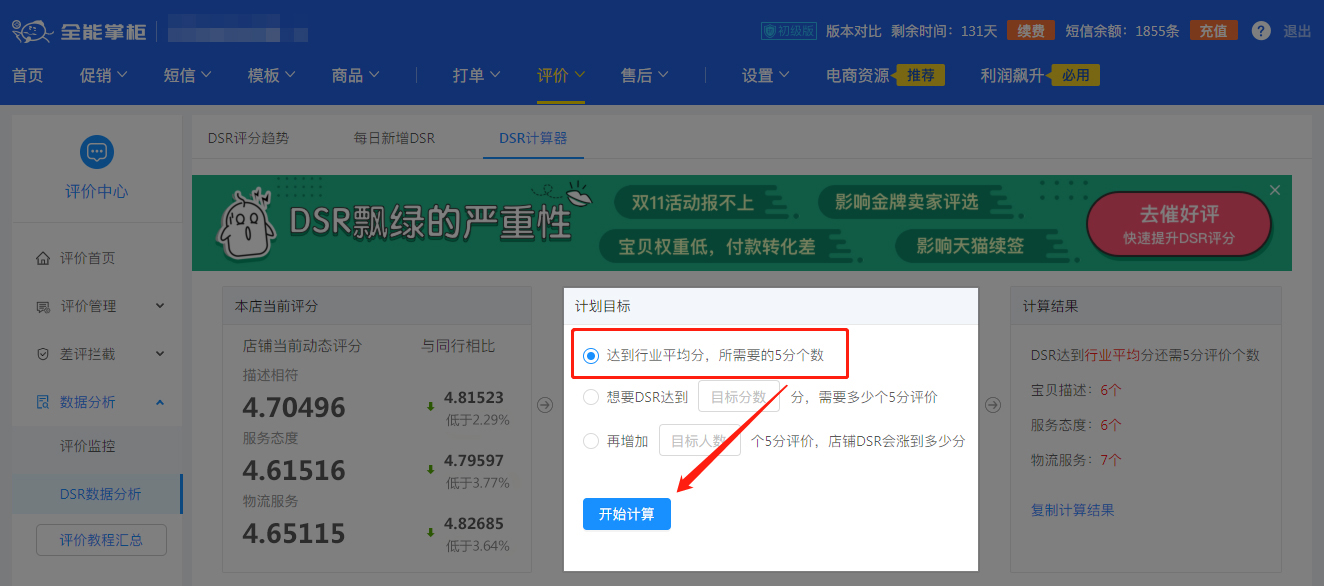Viewport: 1324px width, 586px height.
Task: Select the 再增加 radio option
Action: click(x=591, y=441)
